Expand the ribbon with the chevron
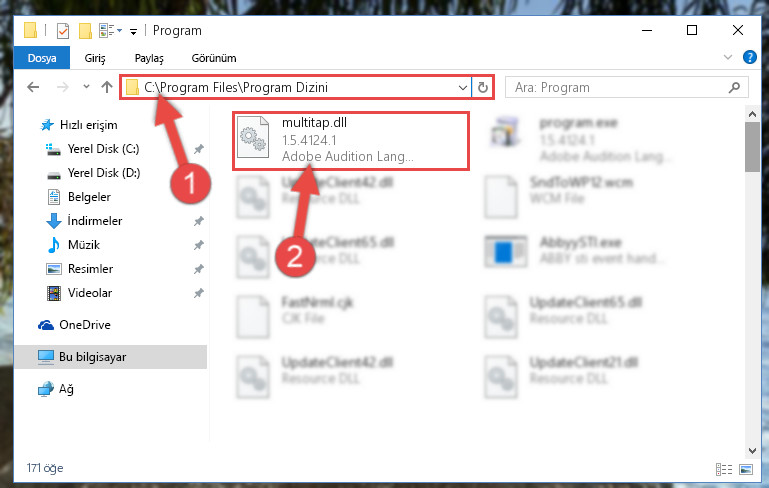This screenshot has width=769, height=488. [x=728, y=57]
